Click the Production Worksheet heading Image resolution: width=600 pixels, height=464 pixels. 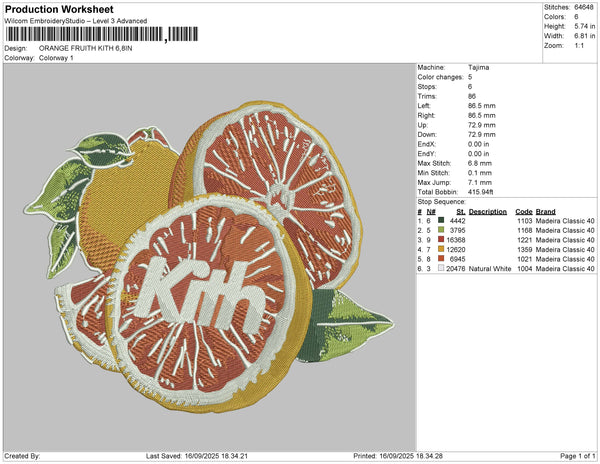tap(59, 10)
